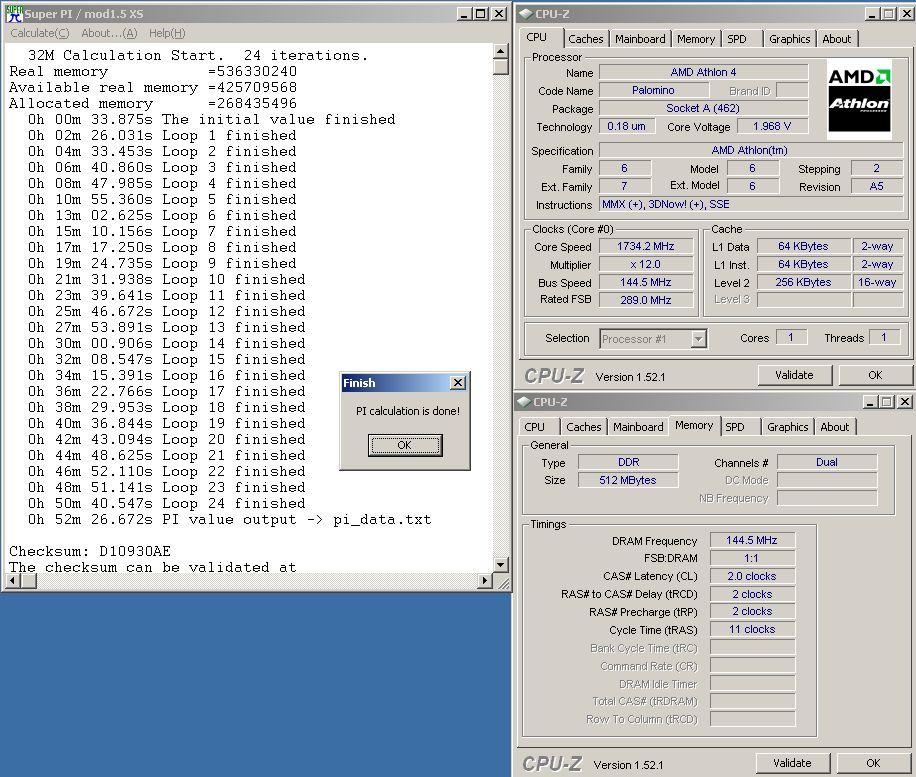Open the About menu in Super PI
Viewport: 916px width, 777px height.
(109, 33)
